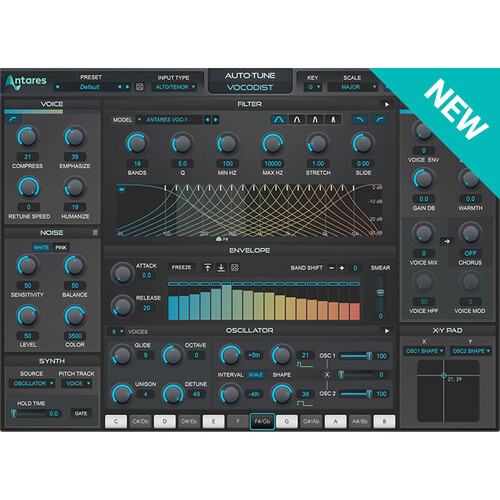This screenshot has height=500, width=500.
Task: Open the Input Type dropdown
Action: [175, 87]
